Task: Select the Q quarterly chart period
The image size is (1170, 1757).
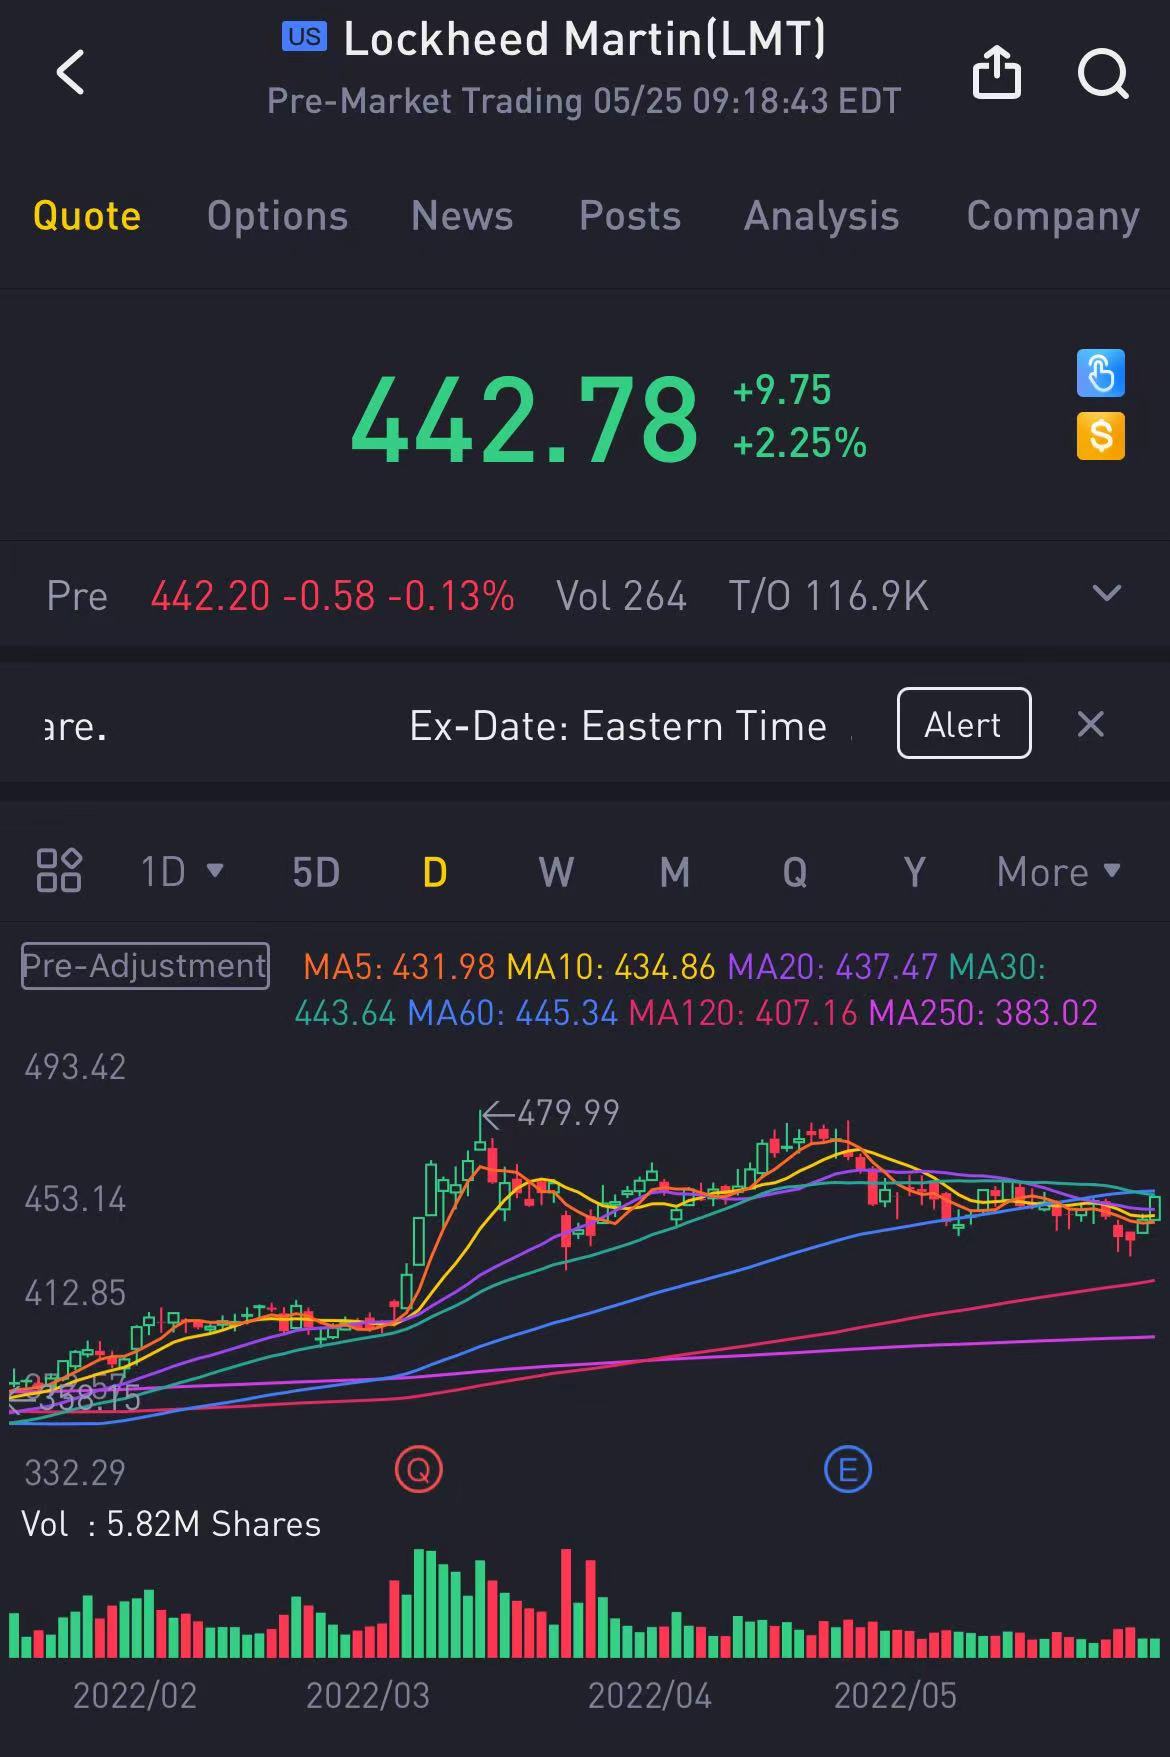Action: pos(795,872)
